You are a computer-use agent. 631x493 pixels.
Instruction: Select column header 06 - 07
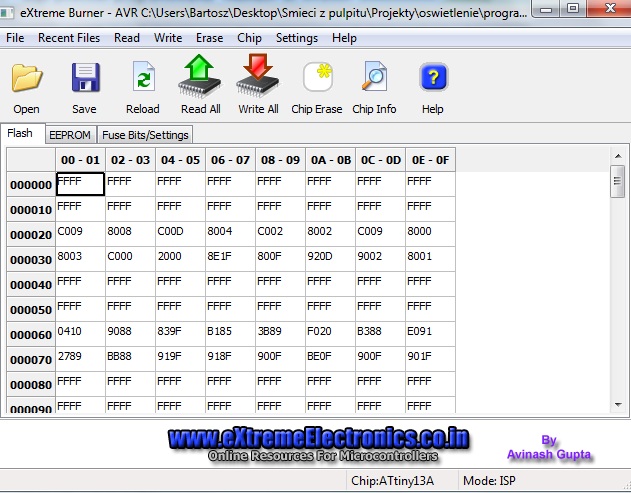[x=230, y=160]
